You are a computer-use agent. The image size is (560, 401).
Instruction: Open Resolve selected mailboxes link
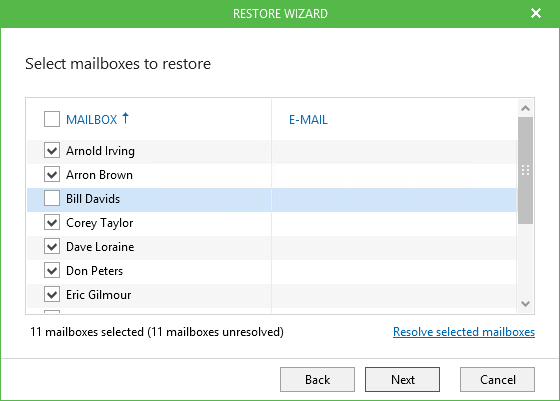pyautogui.click(x=464, y=332)
